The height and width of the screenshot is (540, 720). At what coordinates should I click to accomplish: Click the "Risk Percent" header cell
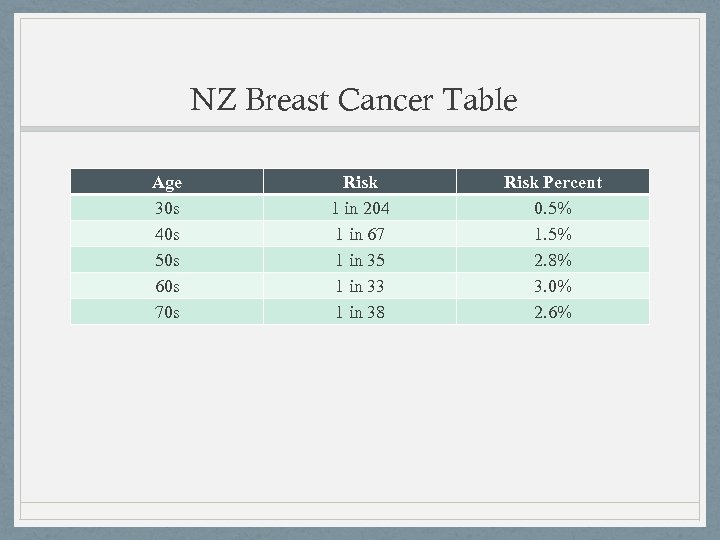tap(552, 182)
